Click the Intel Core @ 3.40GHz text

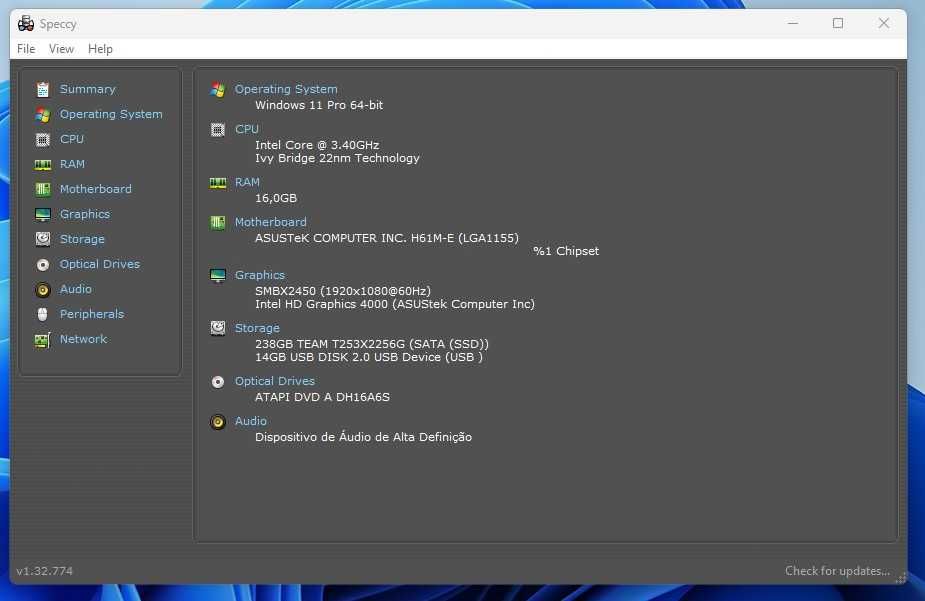coord(317,145)
